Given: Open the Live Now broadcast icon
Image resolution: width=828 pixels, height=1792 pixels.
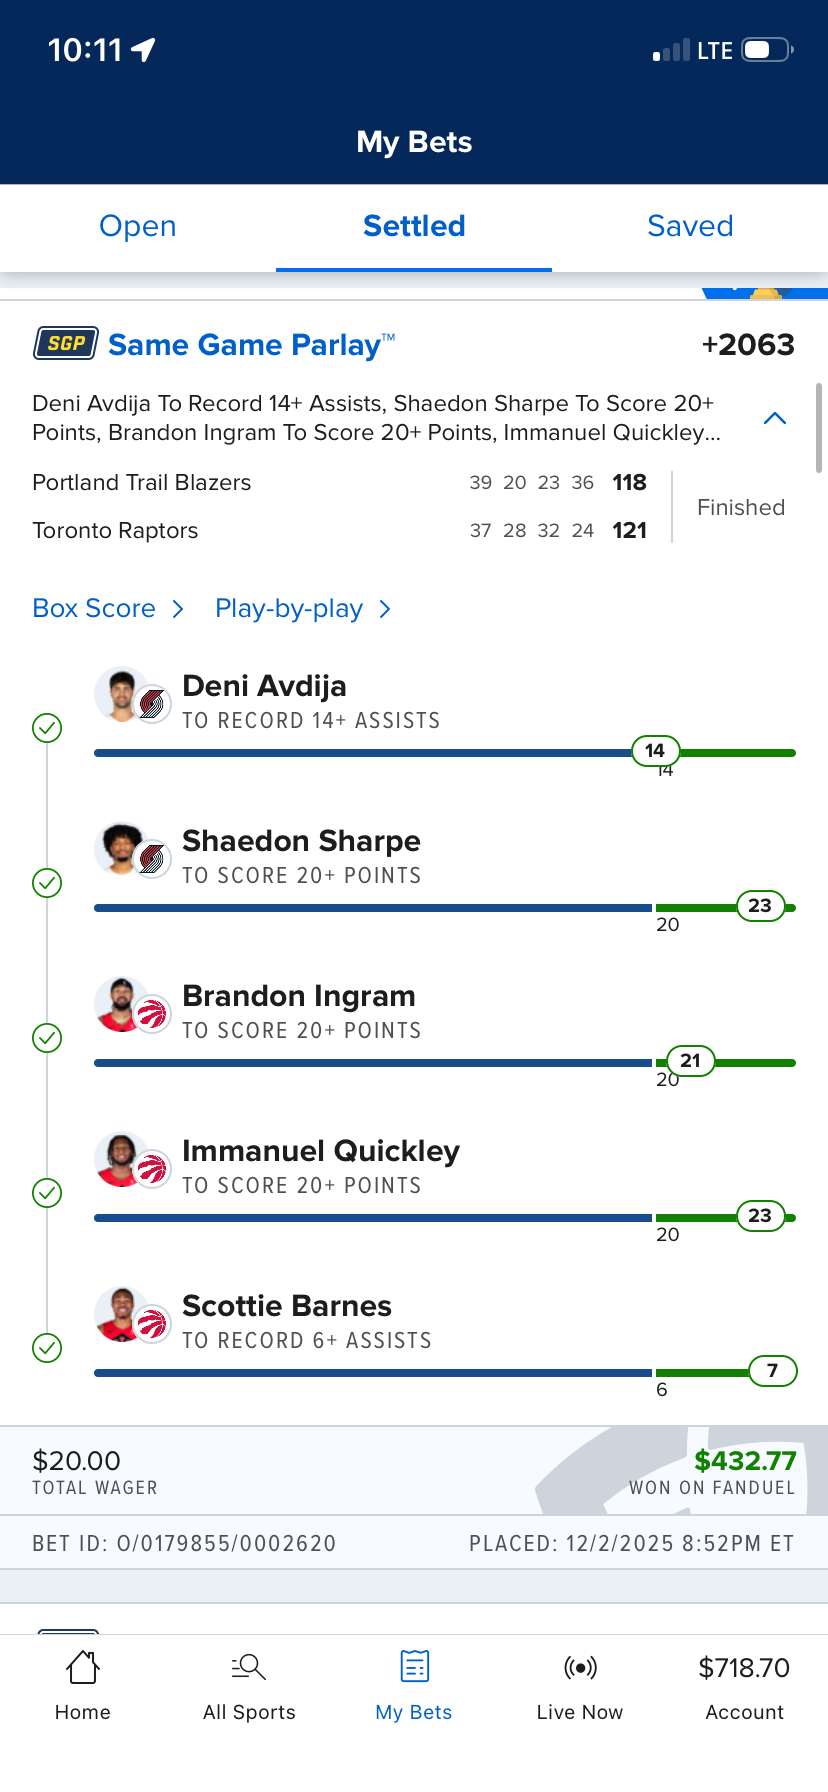Looking at the screenshot, I should tap(580, 1667).
